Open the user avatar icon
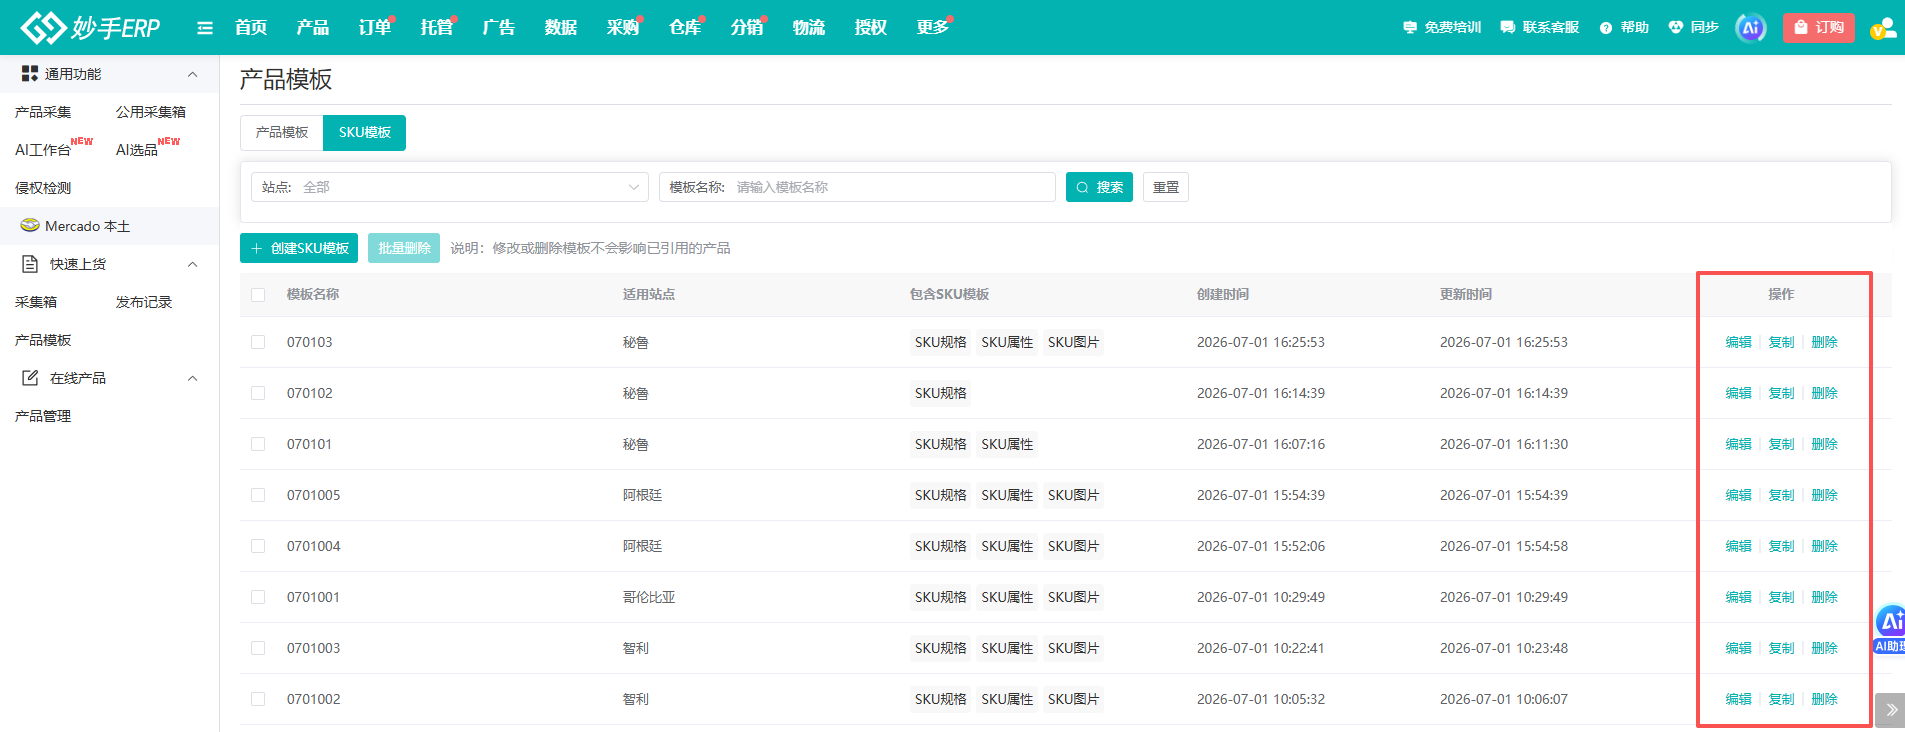Image resolution: width=1905 pixels, height=732 pixels. pos(1883,28)
